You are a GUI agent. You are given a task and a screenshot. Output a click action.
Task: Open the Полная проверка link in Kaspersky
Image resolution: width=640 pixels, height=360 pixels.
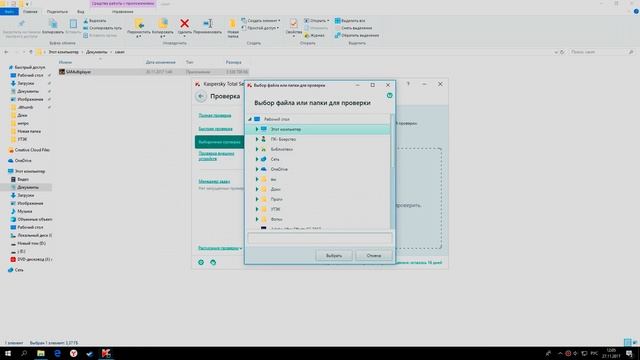click(x=215, y=116)
